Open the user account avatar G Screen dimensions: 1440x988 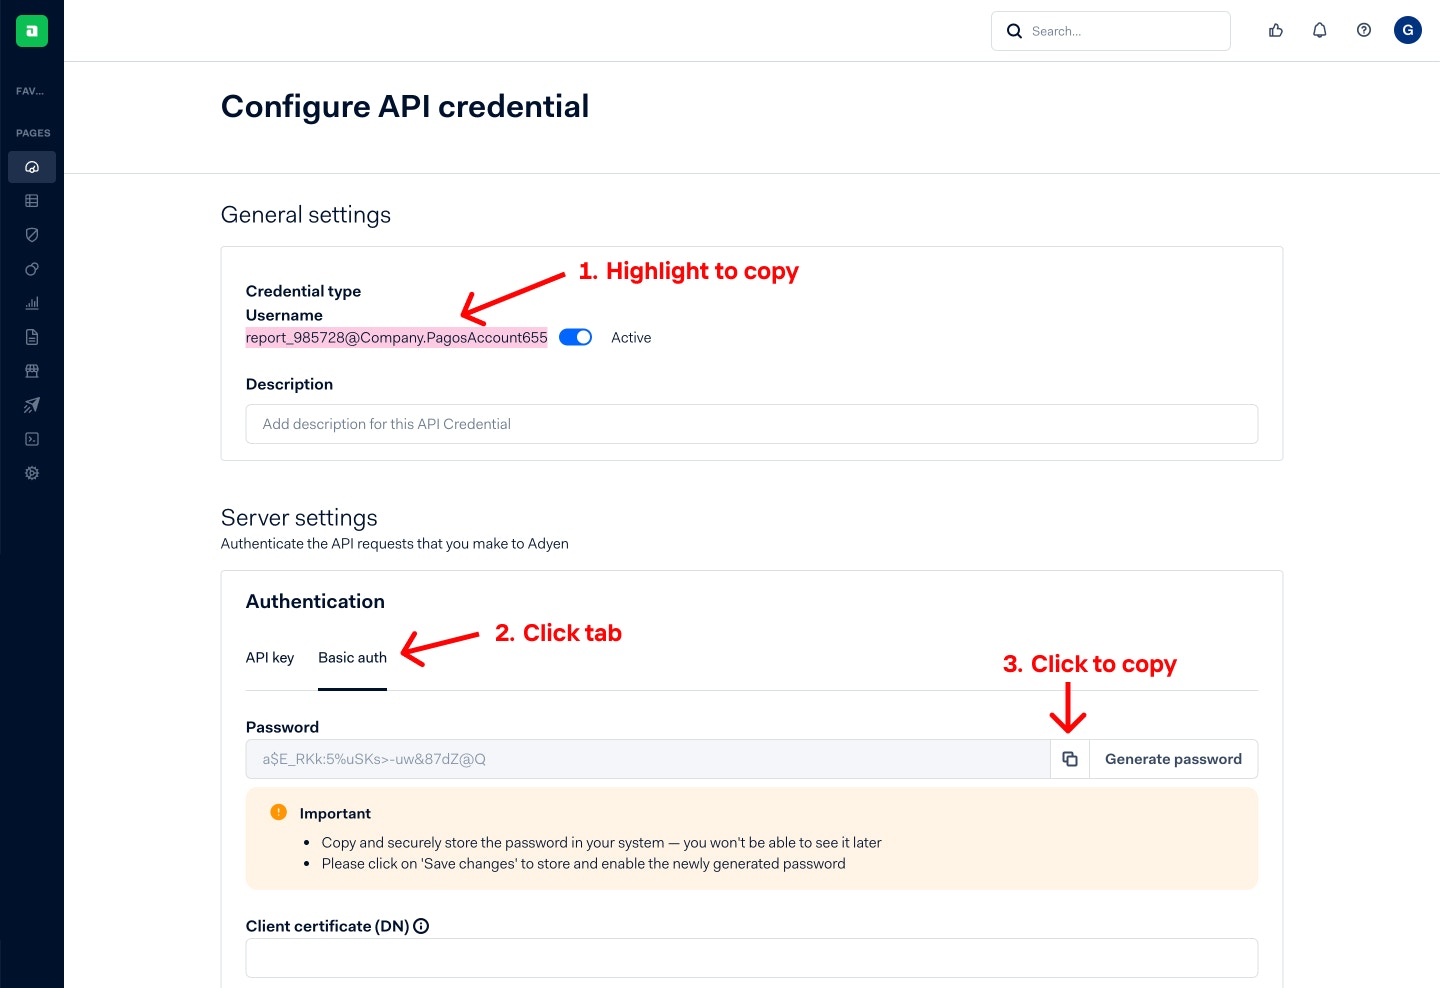pyautogui.click(x=1407, y=31)
